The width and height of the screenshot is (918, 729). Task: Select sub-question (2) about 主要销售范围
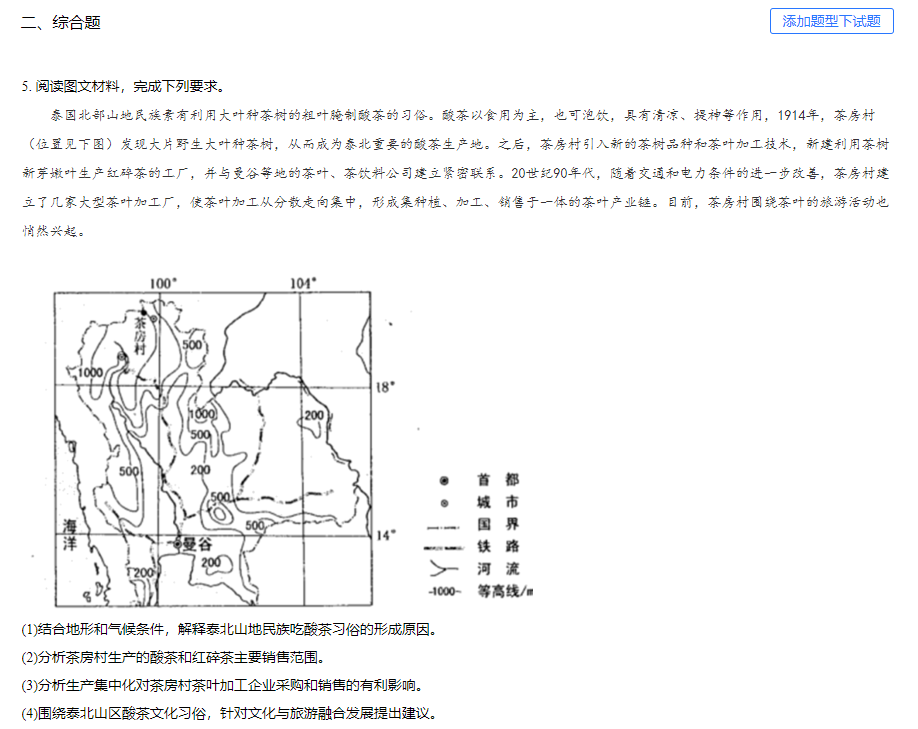coord(173,658)
